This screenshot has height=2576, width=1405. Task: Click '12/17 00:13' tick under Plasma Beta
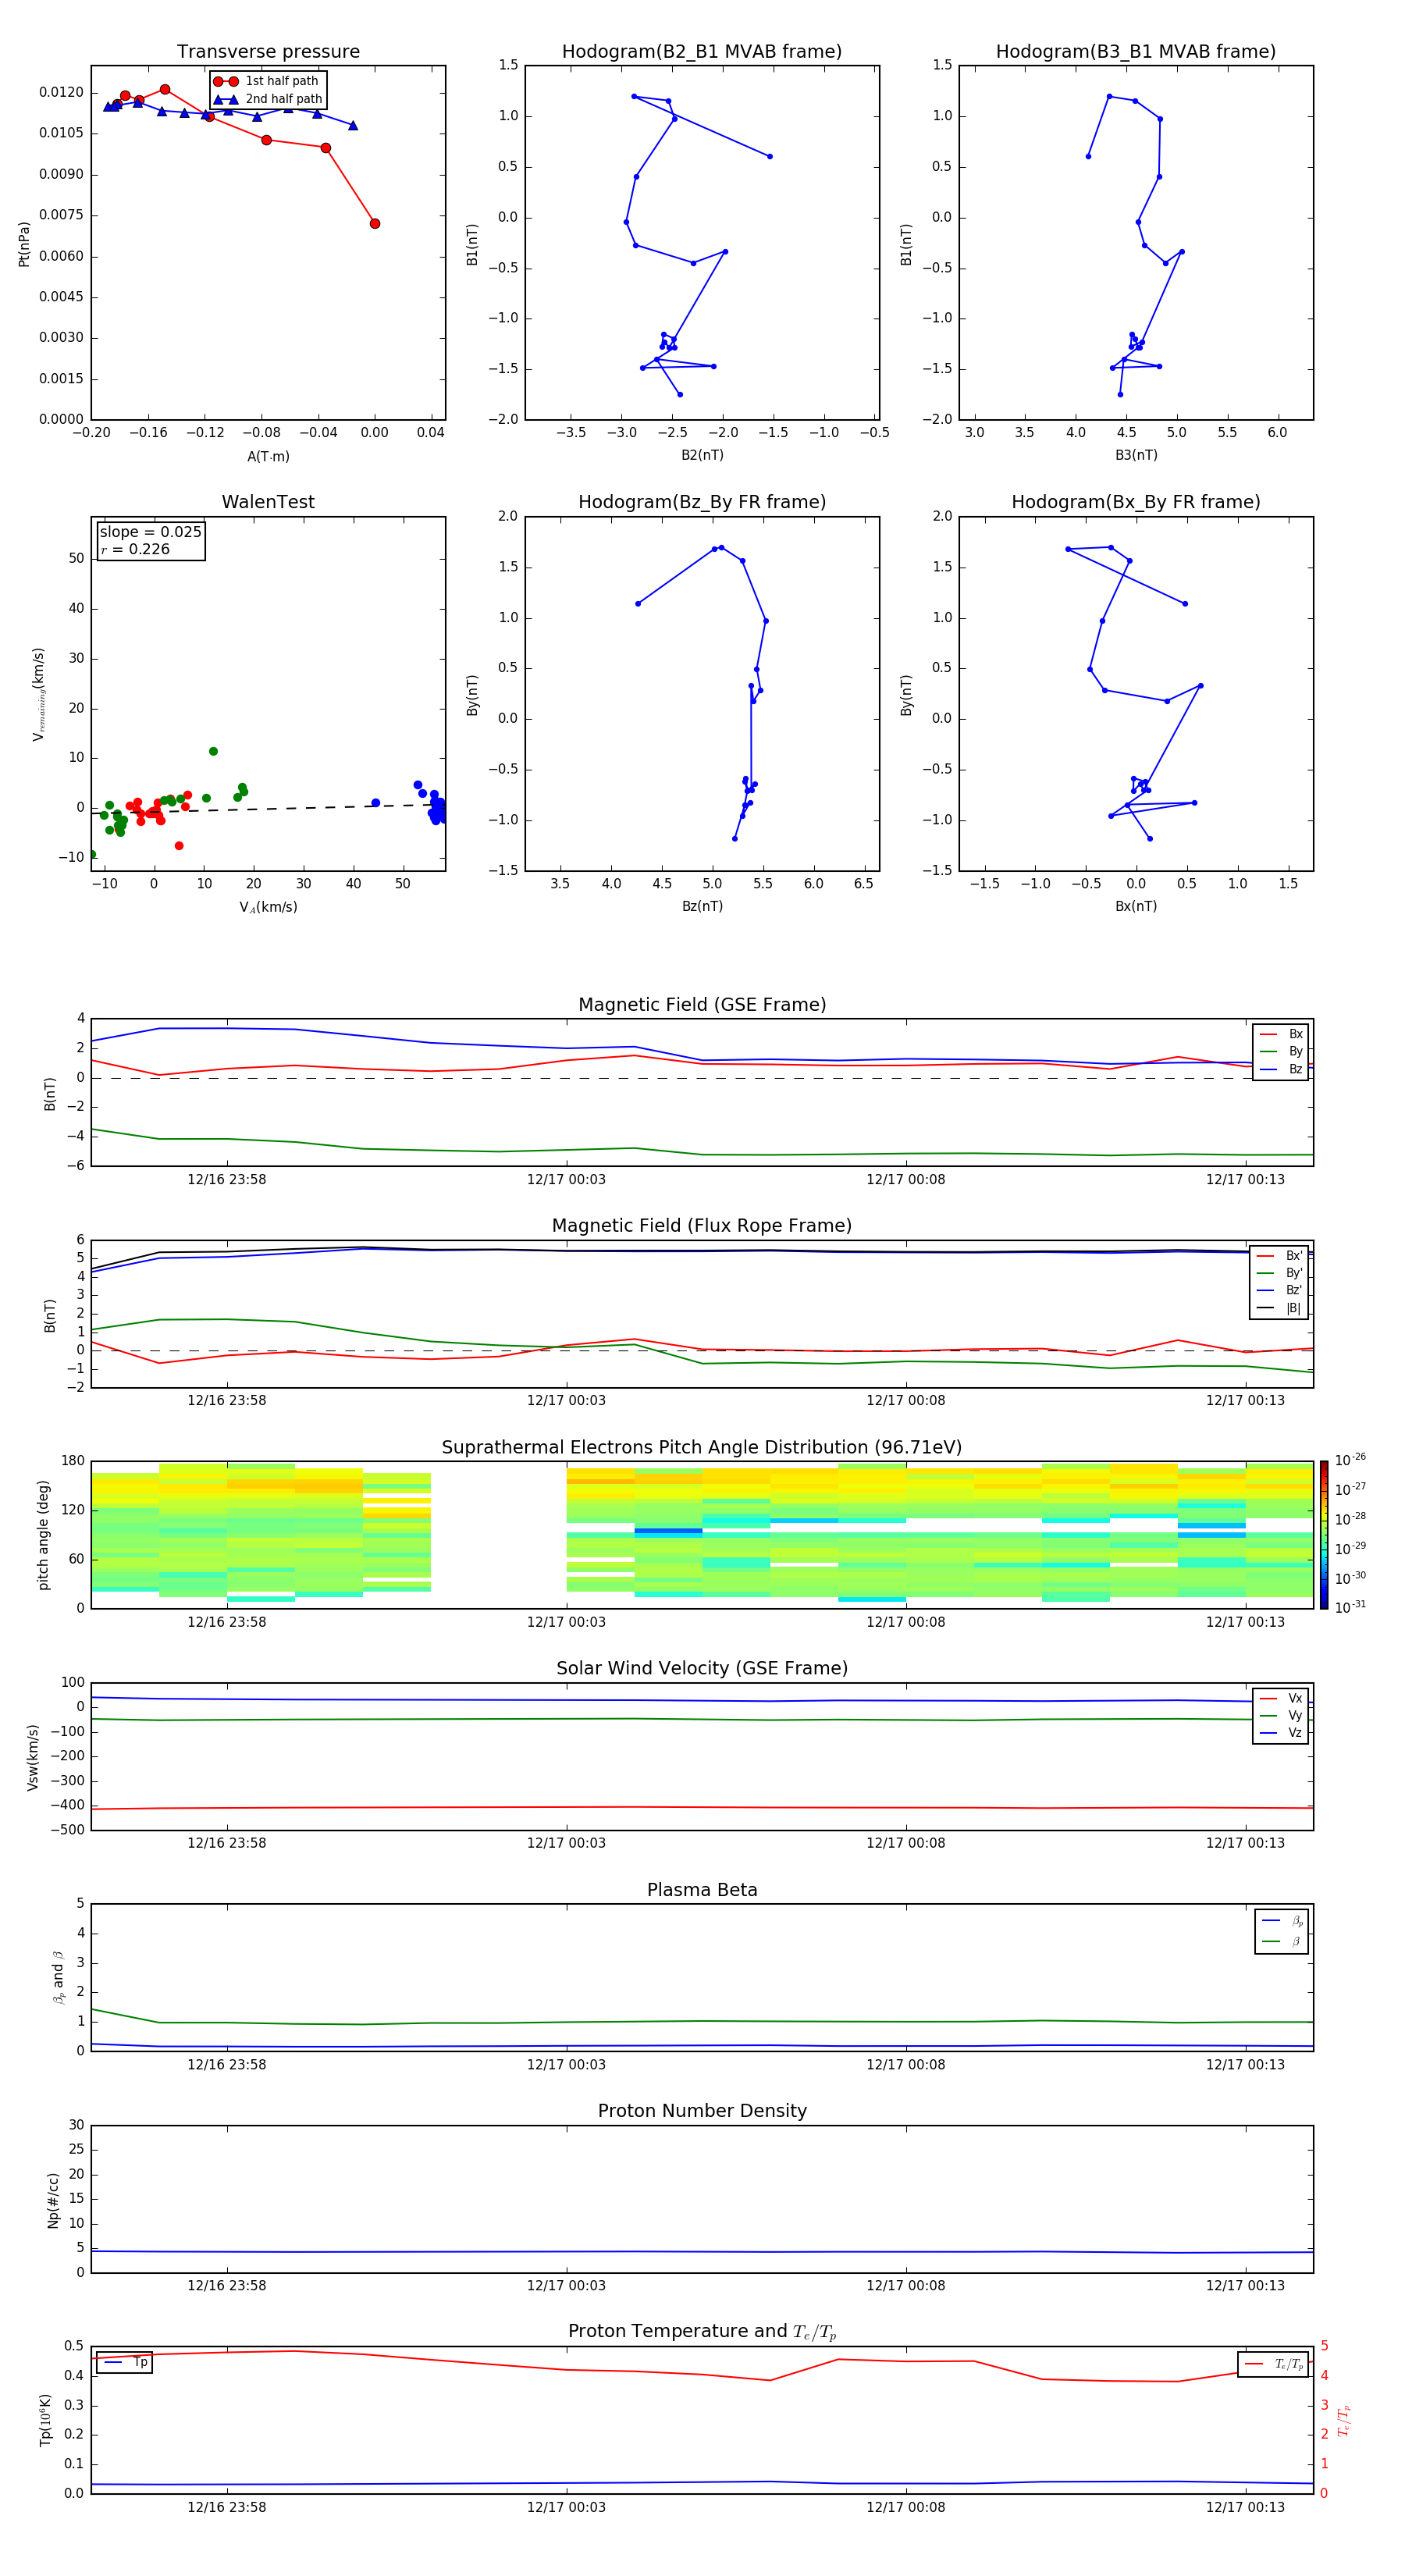point(1245,2064)
